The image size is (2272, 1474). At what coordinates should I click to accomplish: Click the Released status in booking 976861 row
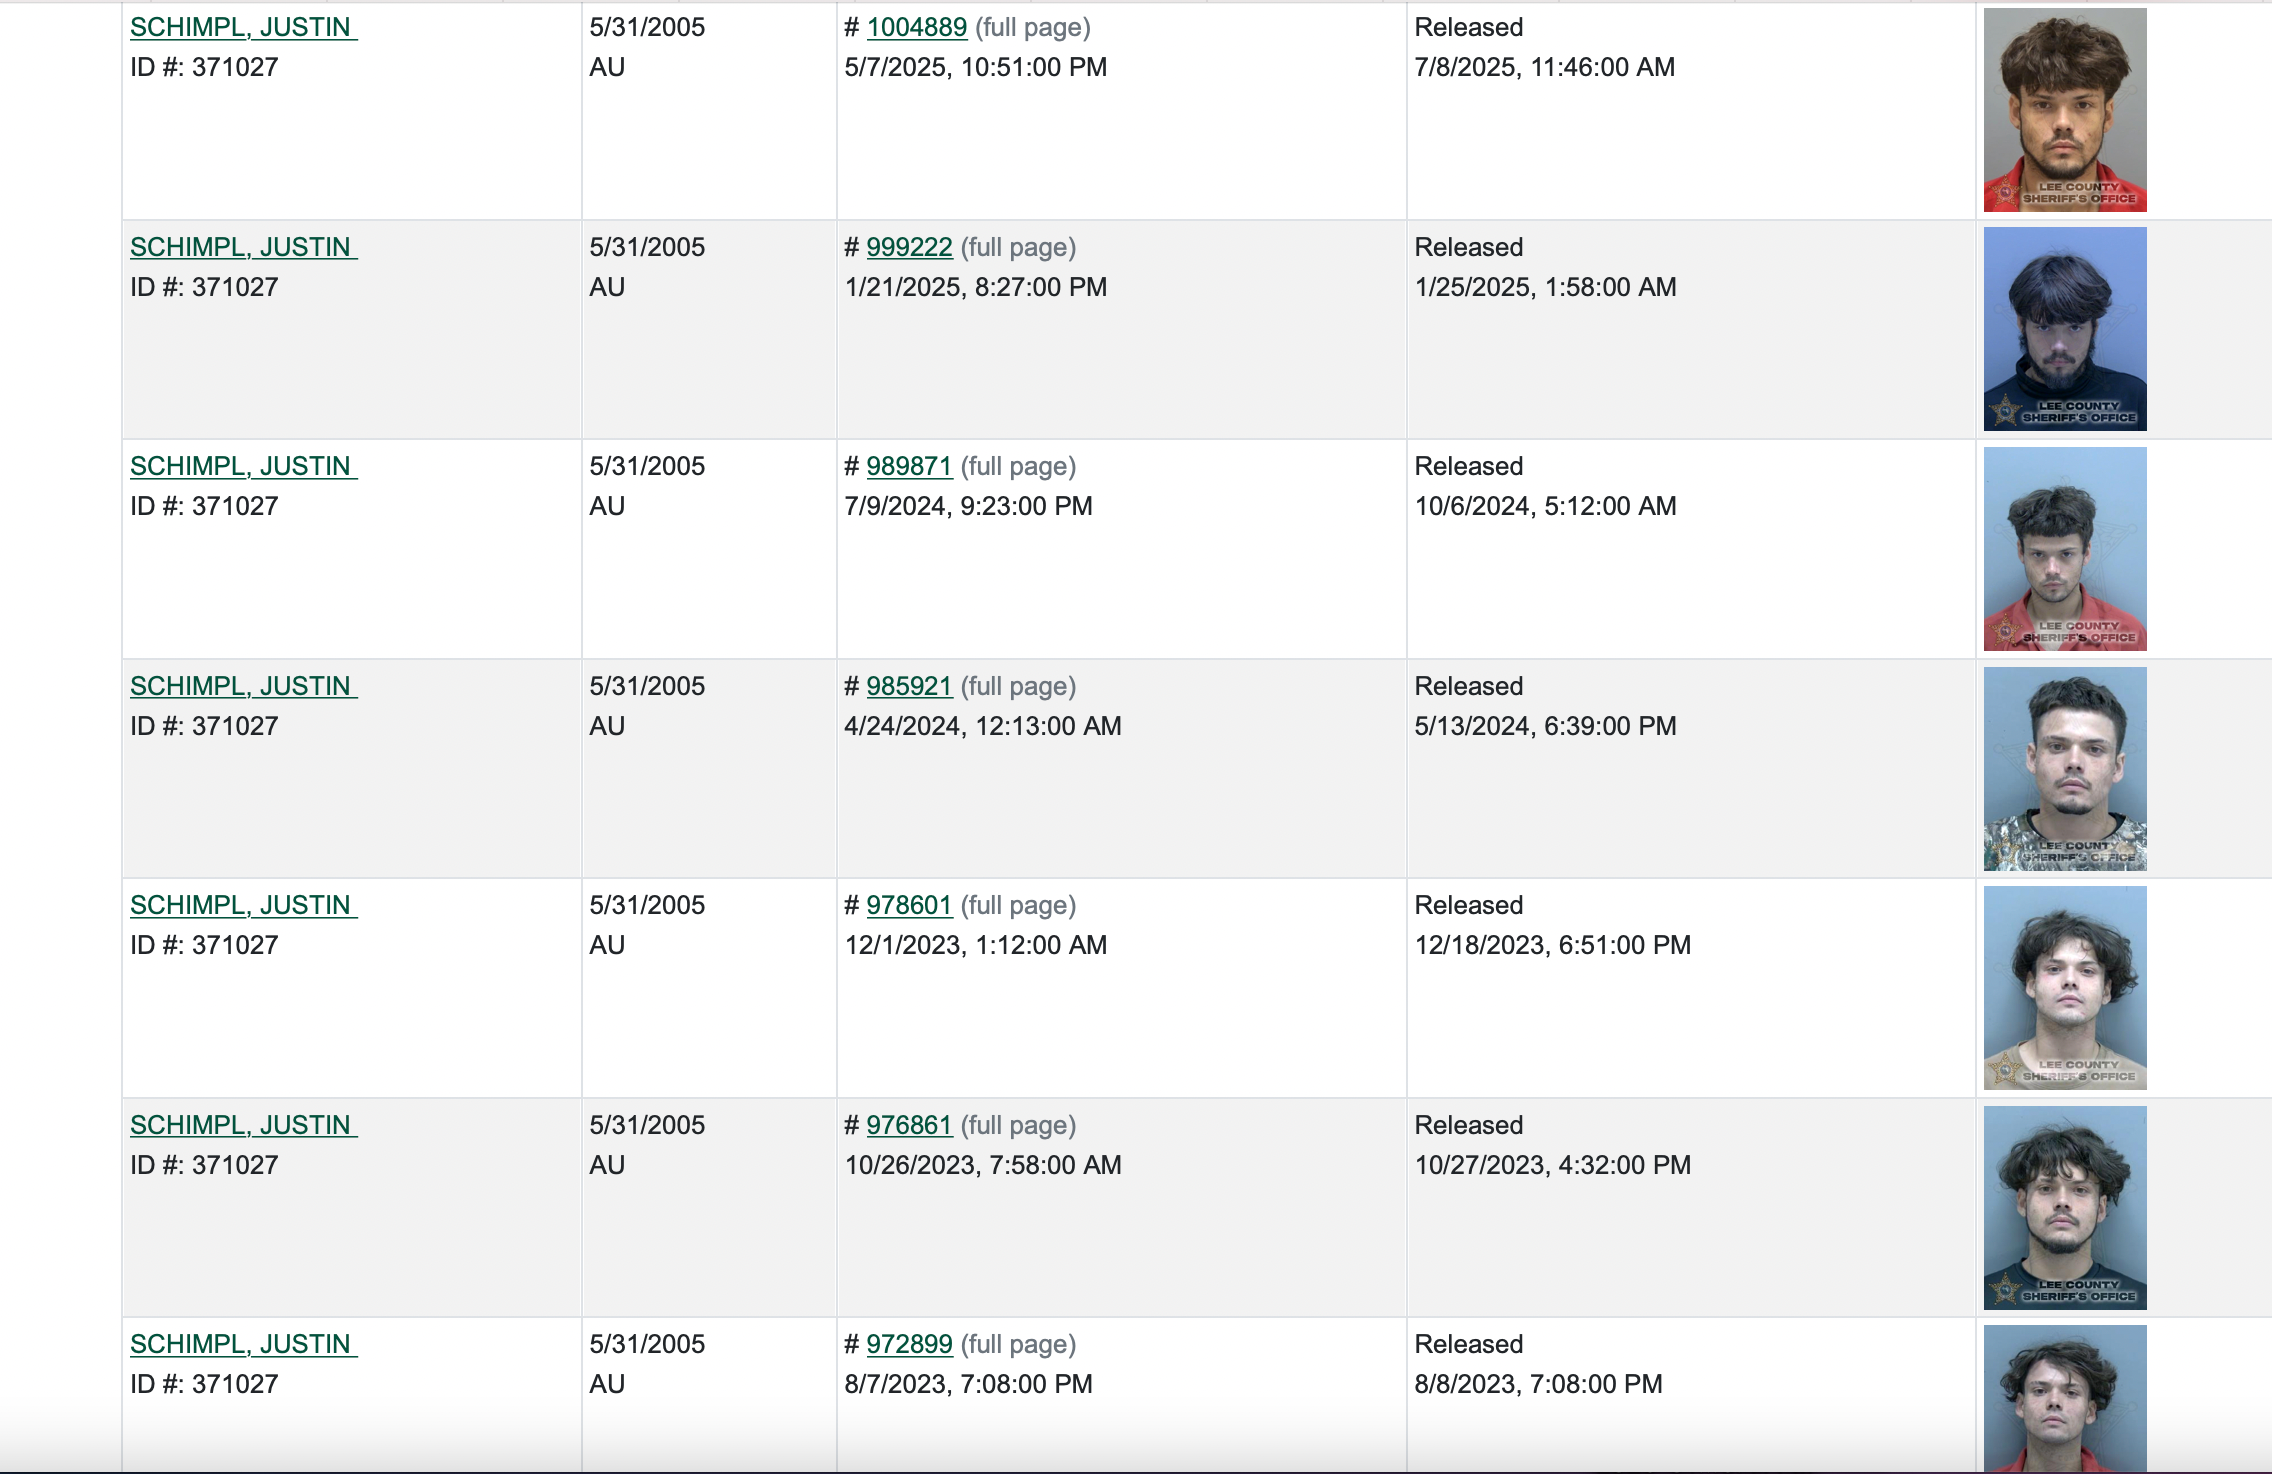point(1469,1125)
